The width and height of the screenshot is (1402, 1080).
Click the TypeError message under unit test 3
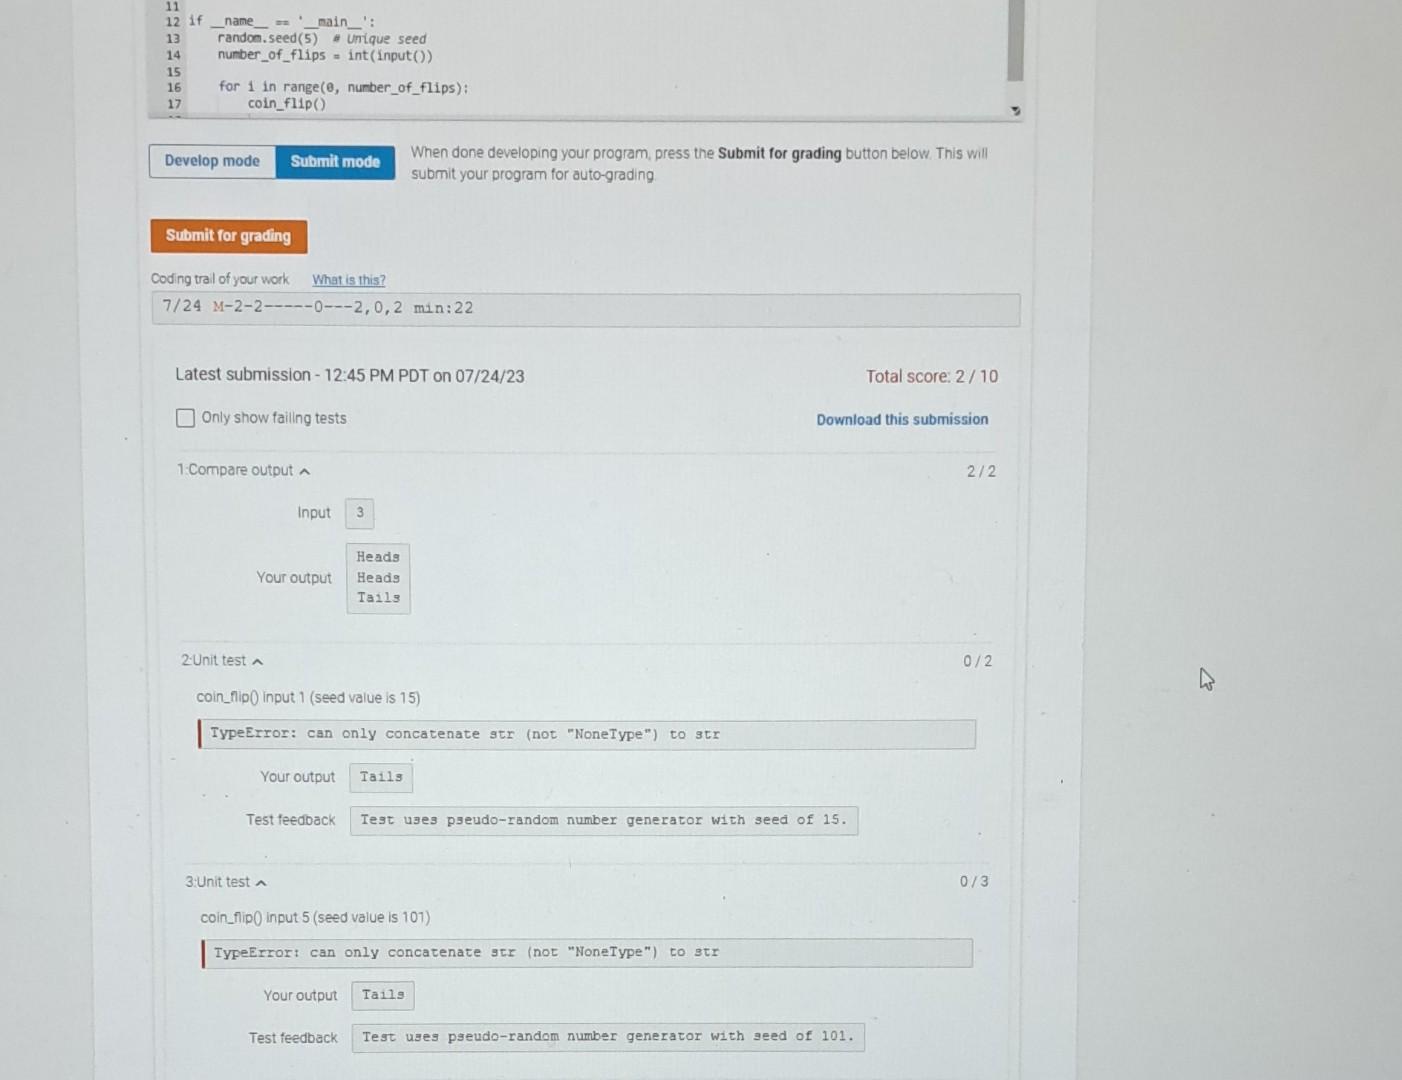click(x=585, y=951)
